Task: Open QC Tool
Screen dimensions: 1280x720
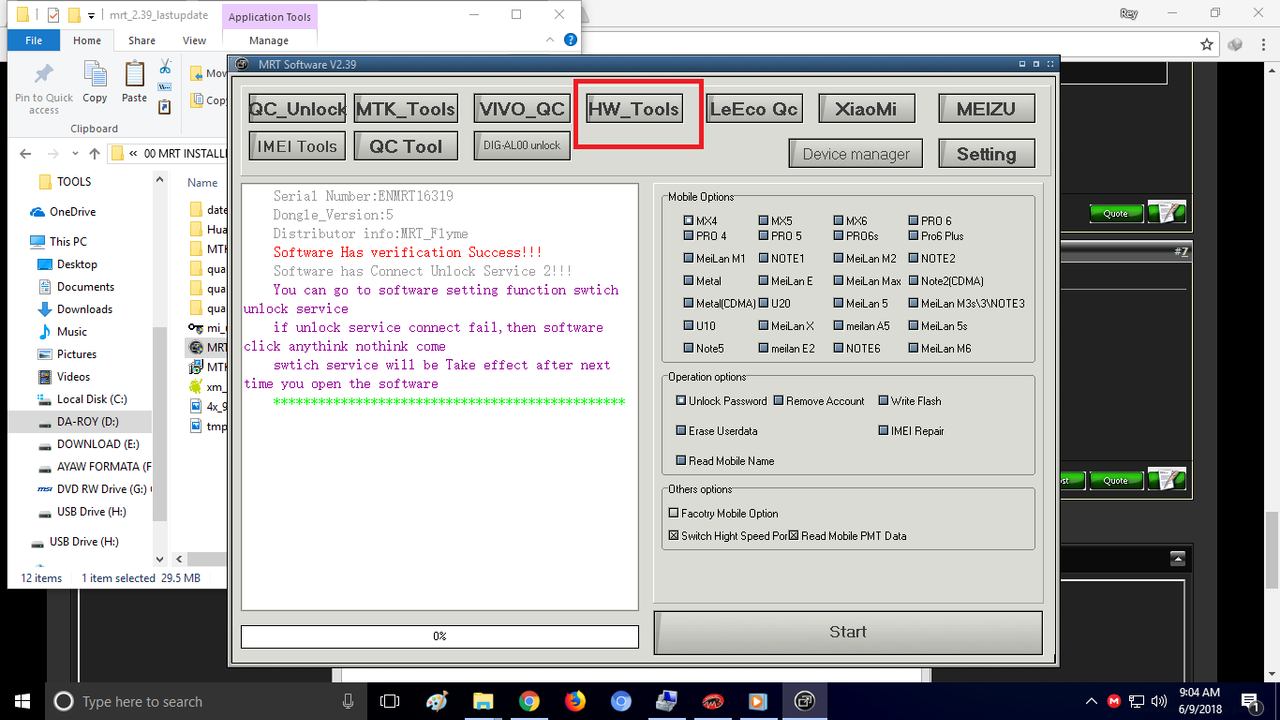Action: pos(406,146)
